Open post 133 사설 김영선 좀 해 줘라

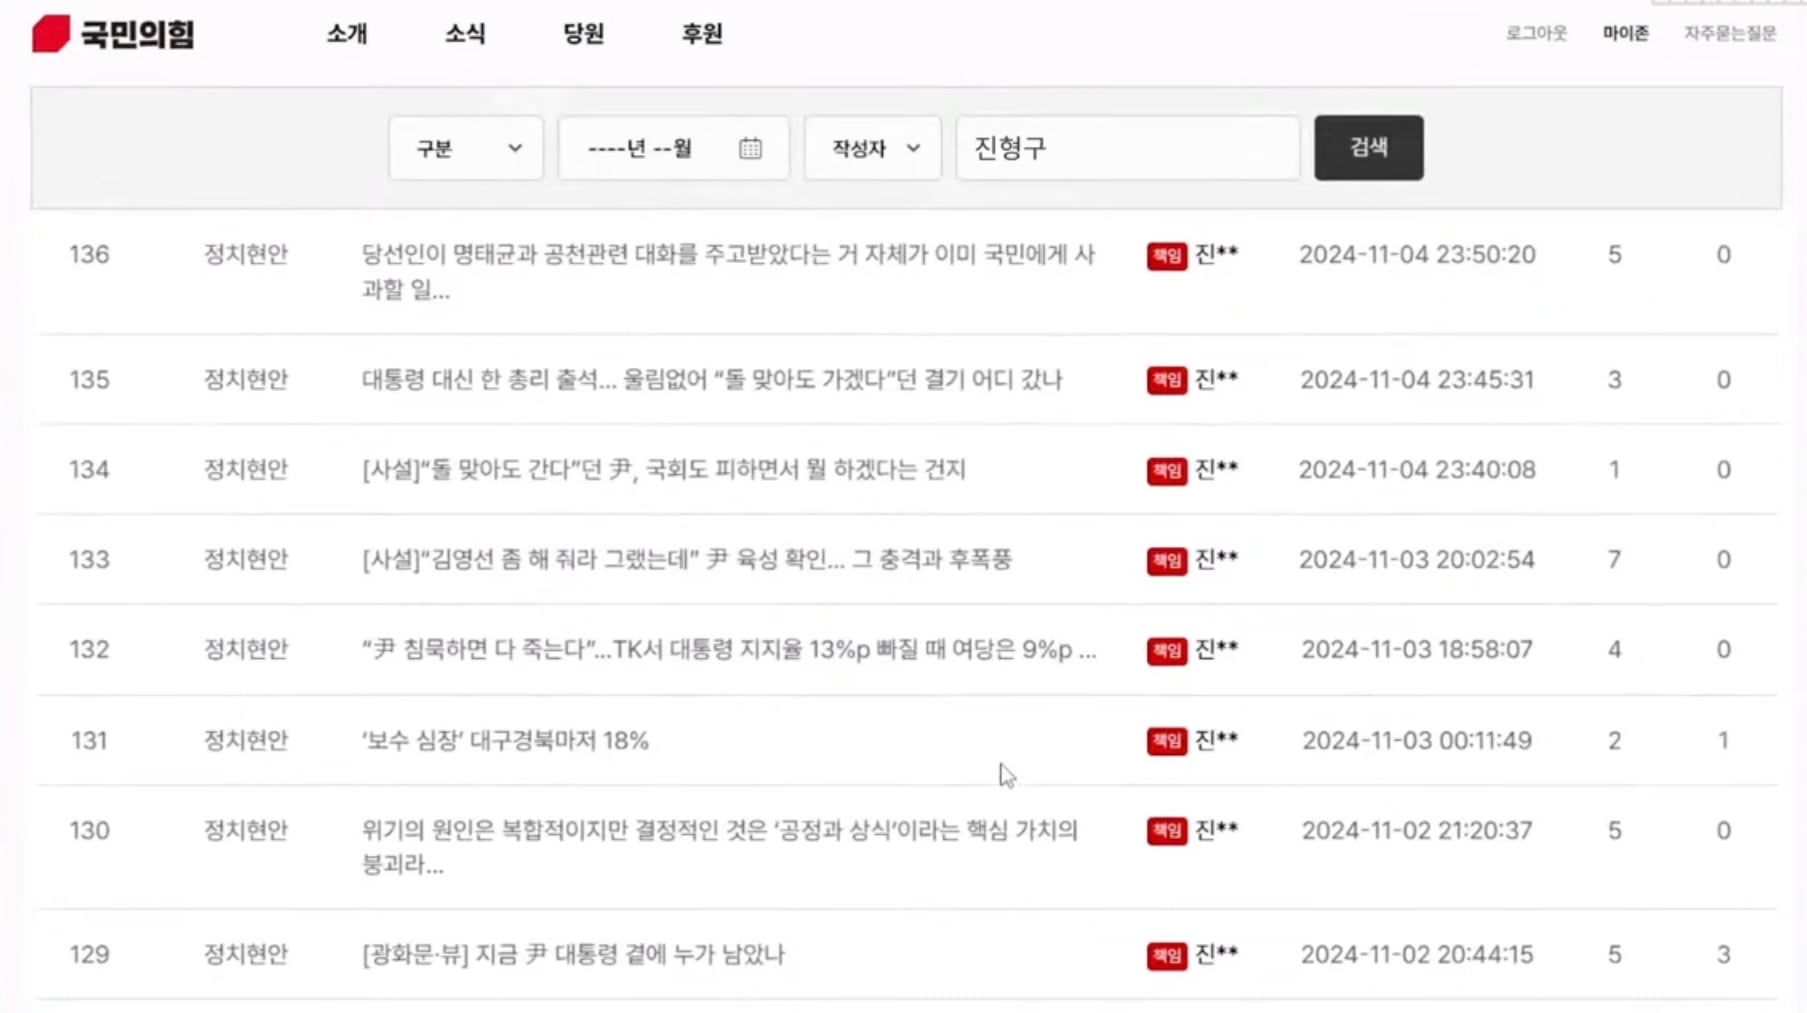(687, 560)
